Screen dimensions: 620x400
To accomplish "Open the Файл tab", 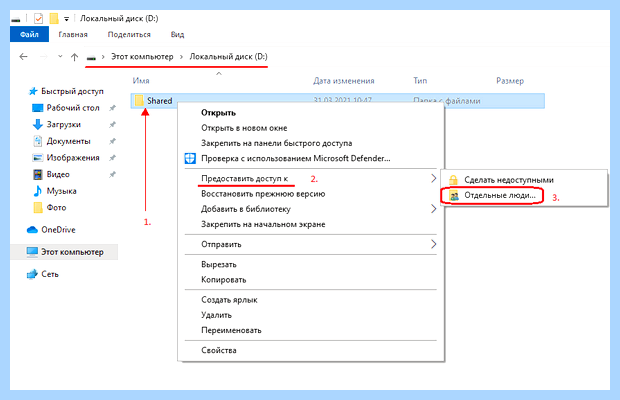I will click(x=29, y=34).
